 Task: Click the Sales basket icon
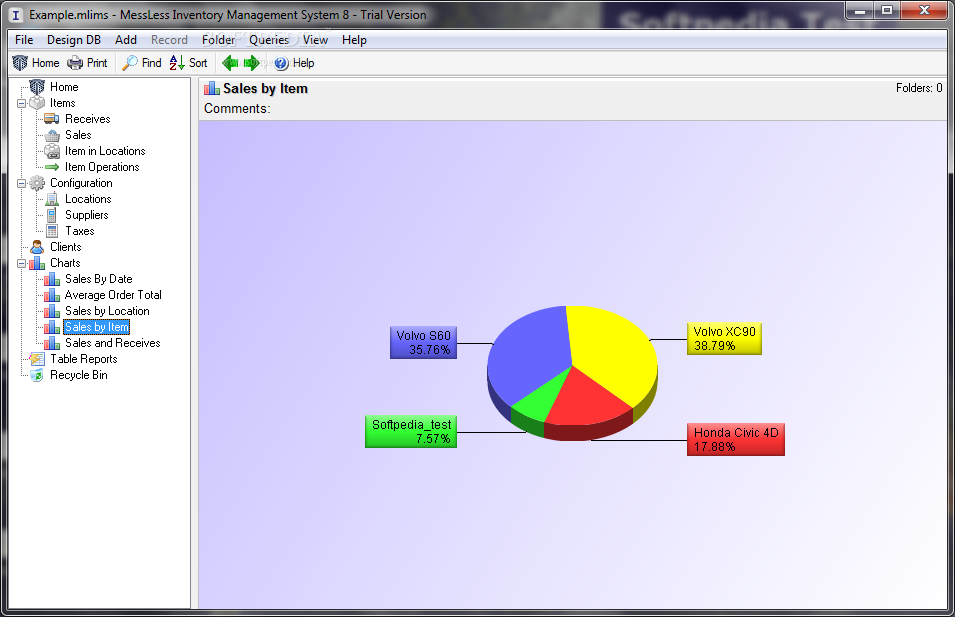coord(52,135)
